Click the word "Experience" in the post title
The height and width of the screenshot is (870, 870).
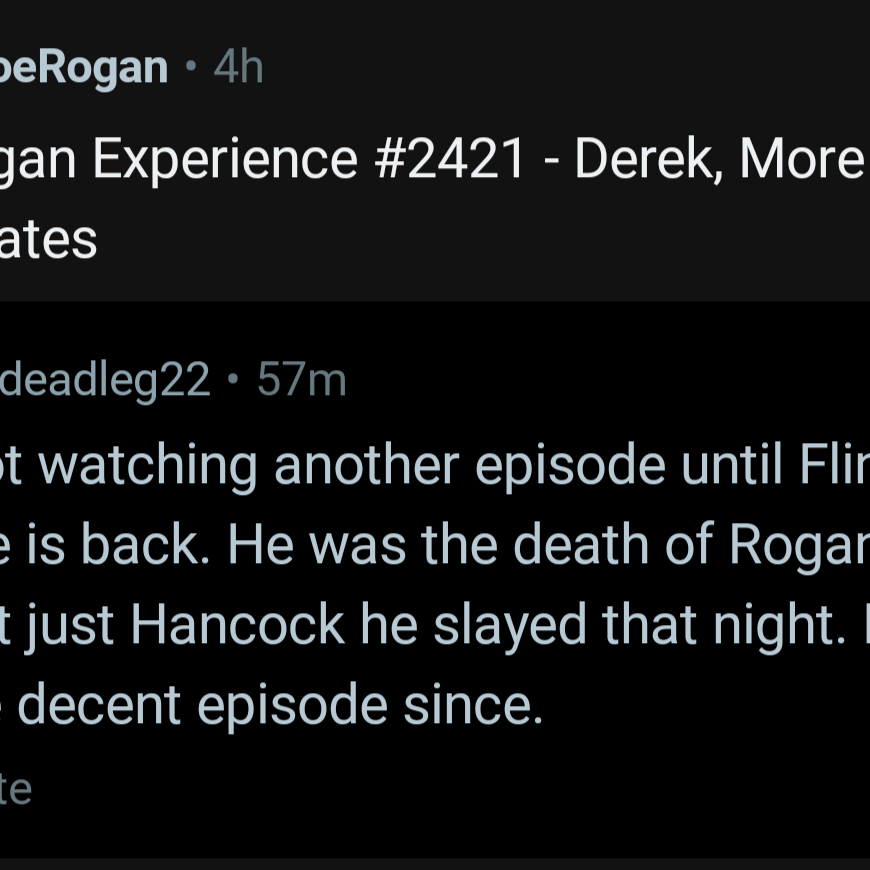pyautogui.click(x=225, y=161)
